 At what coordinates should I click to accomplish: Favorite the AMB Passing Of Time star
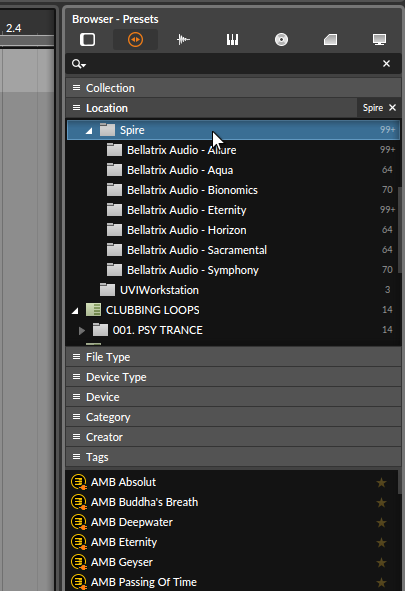381,582
